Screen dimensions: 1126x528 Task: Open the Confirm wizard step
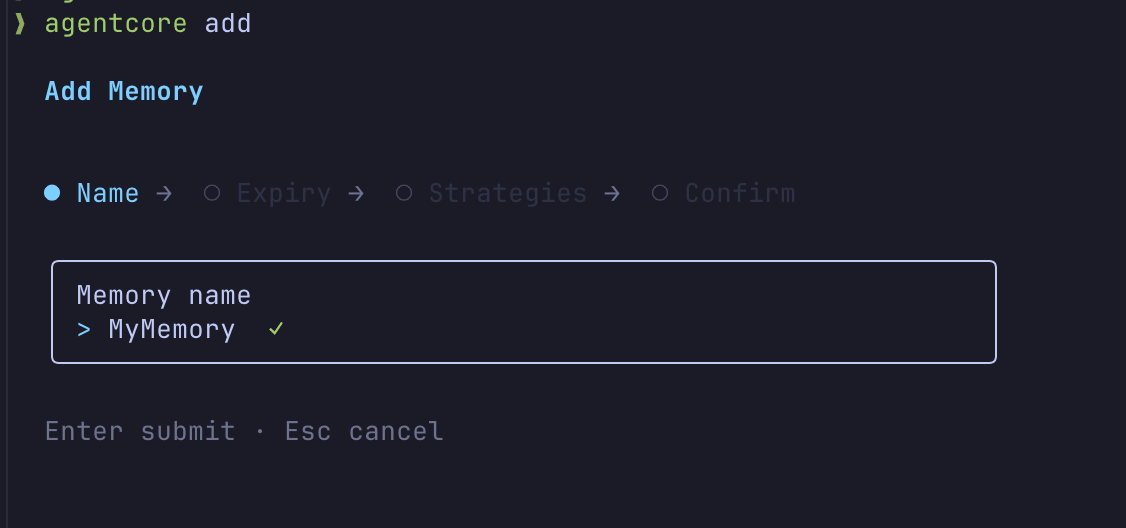pyautogui.click(x=740, y=193)
